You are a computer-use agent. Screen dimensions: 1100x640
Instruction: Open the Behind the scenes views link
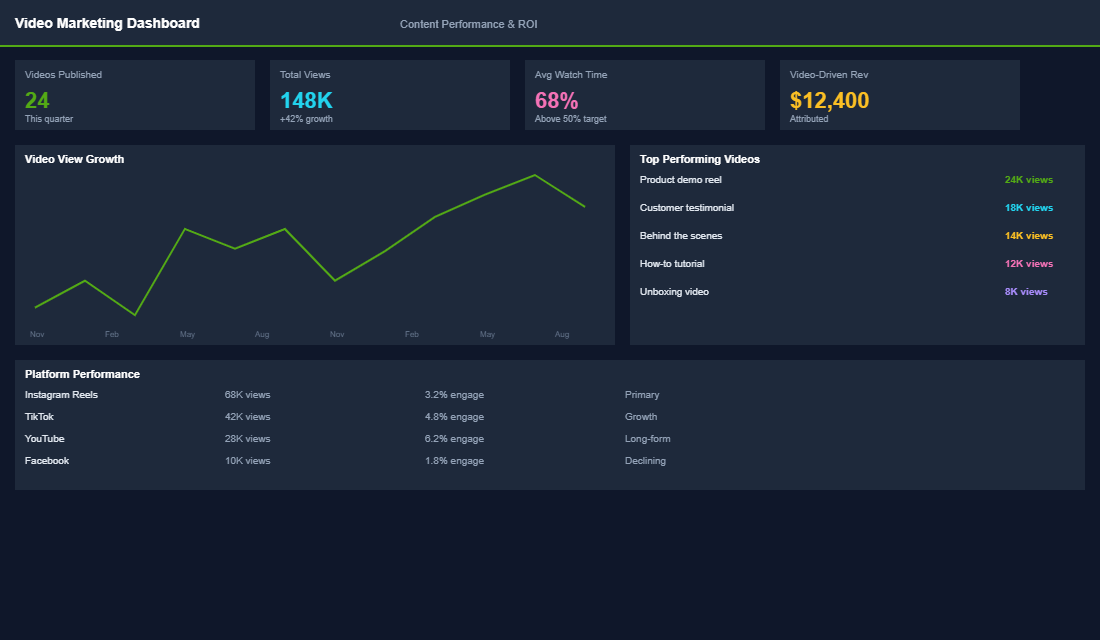tap(1028, 235)
